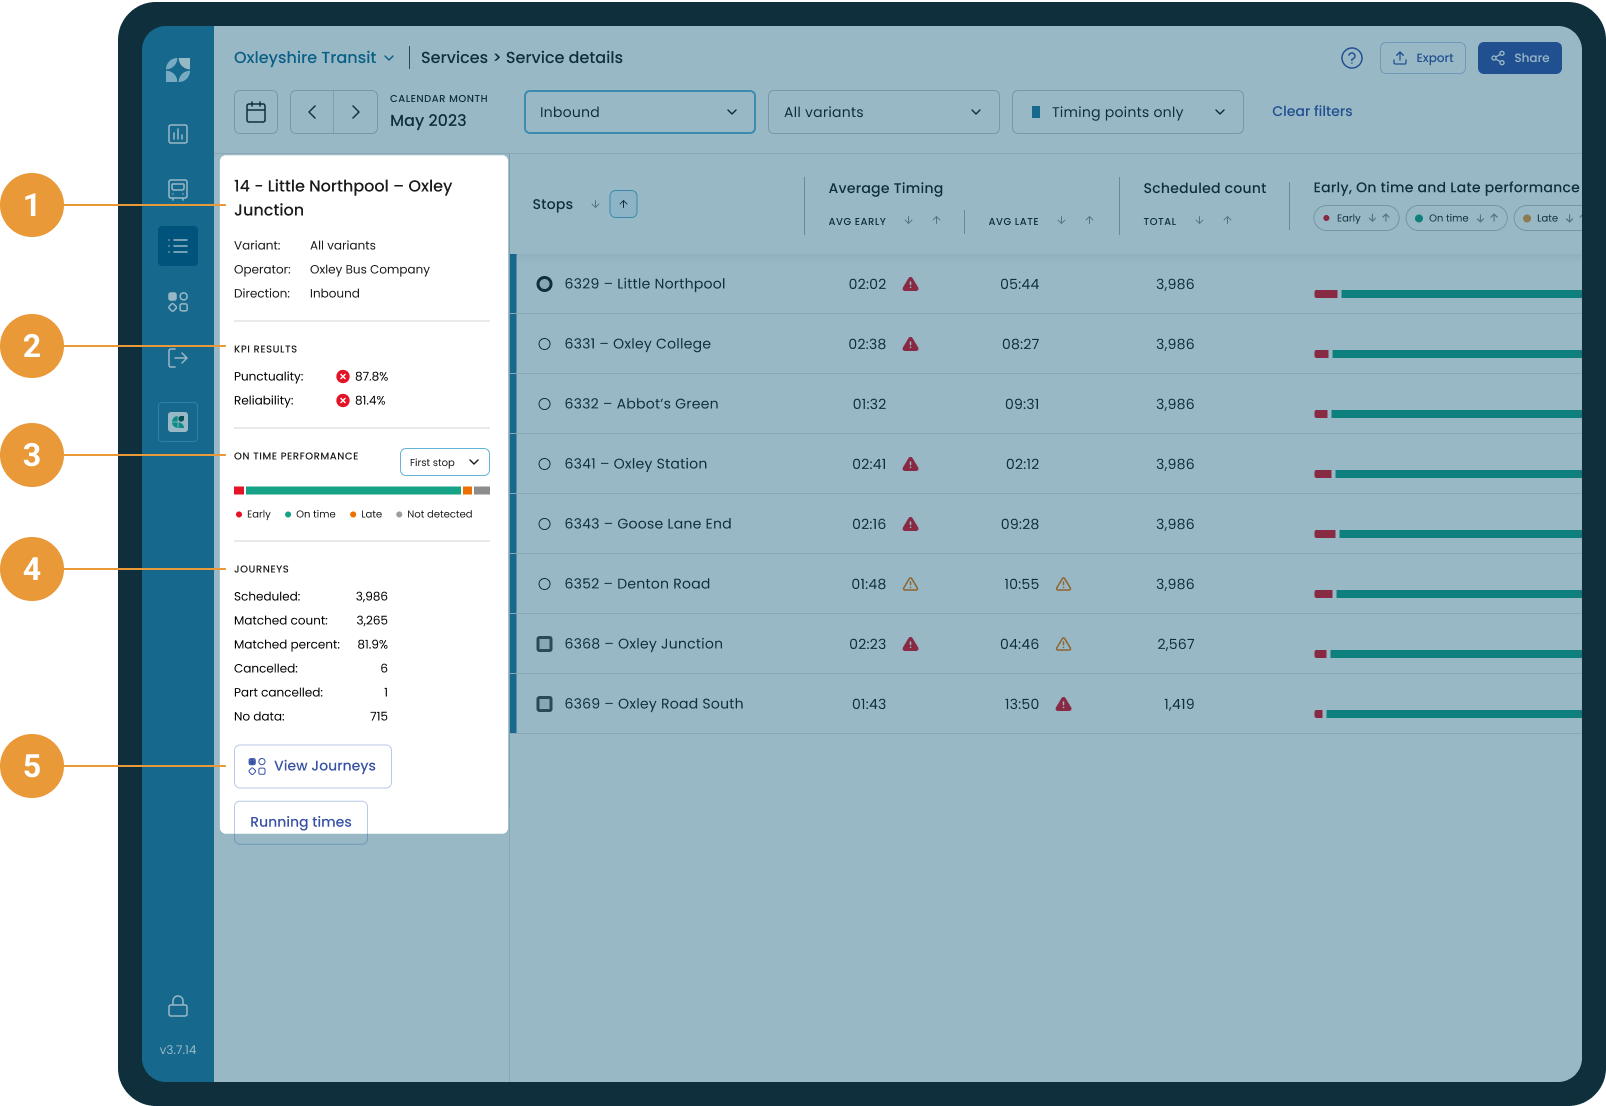The image size is (1606, 1106).
Task: Expand the Oxleyshire Transit organization selector
Action: tap(314, 58)
